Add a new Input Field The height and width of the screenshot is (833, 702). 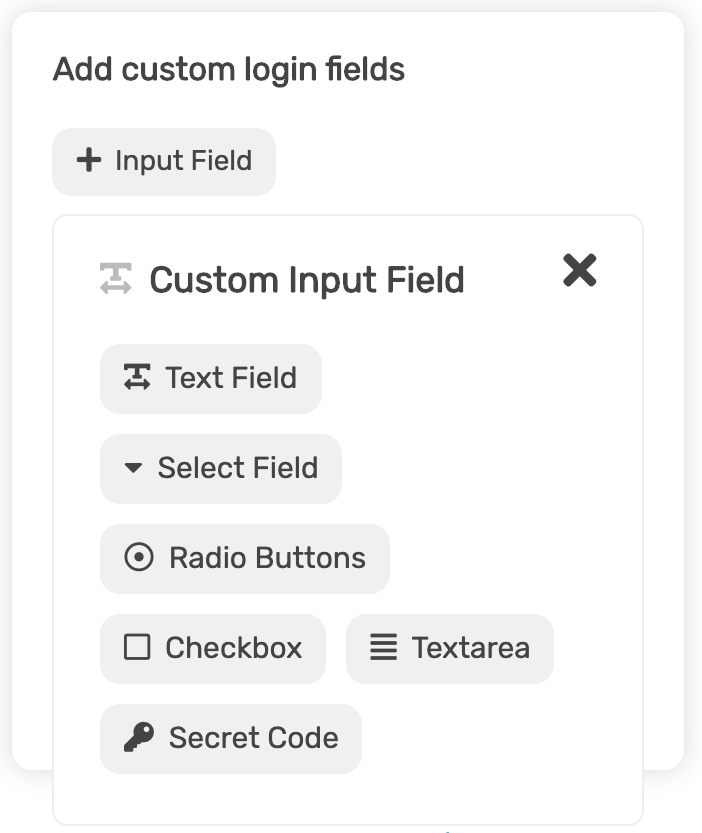coord(164,162)
